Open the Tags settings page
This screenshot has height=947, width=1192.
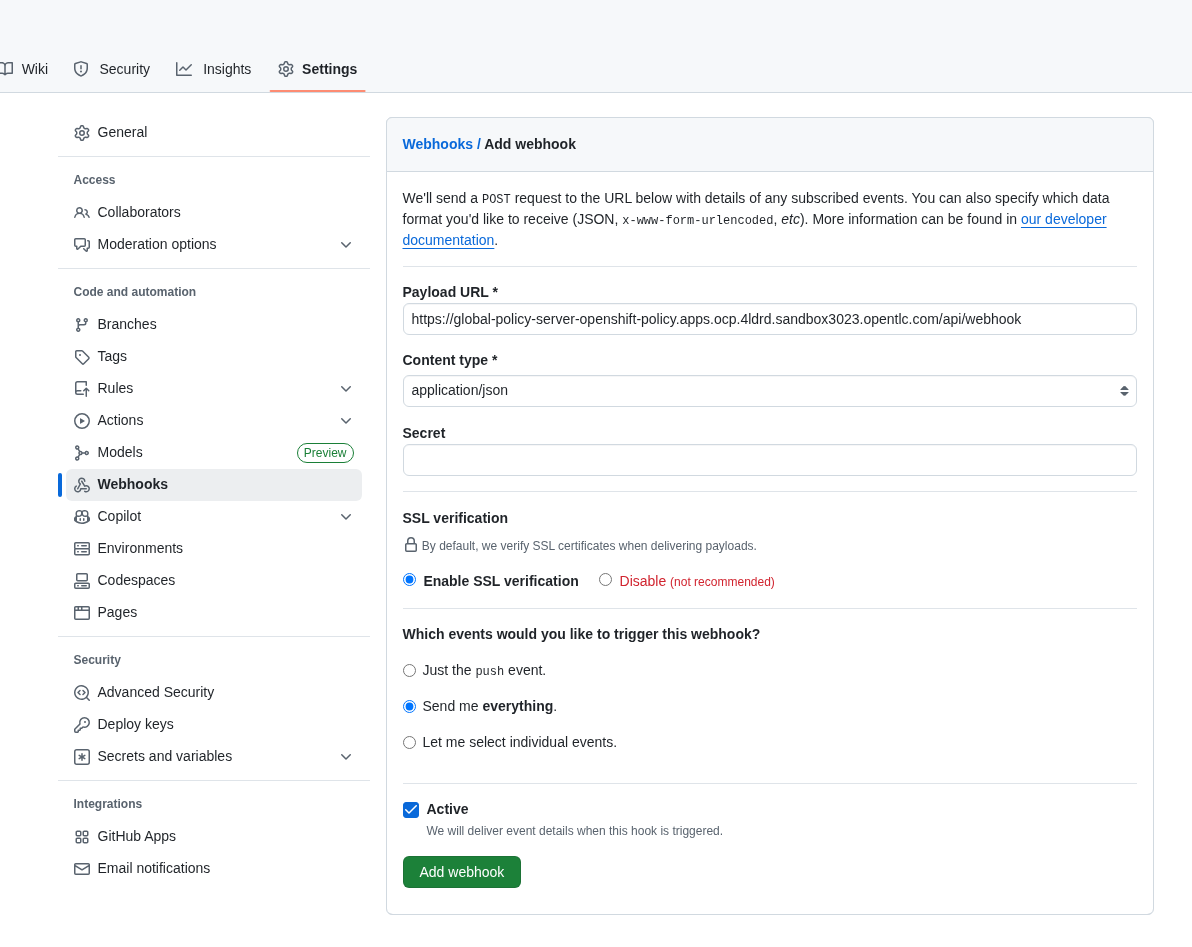(214, 356)
